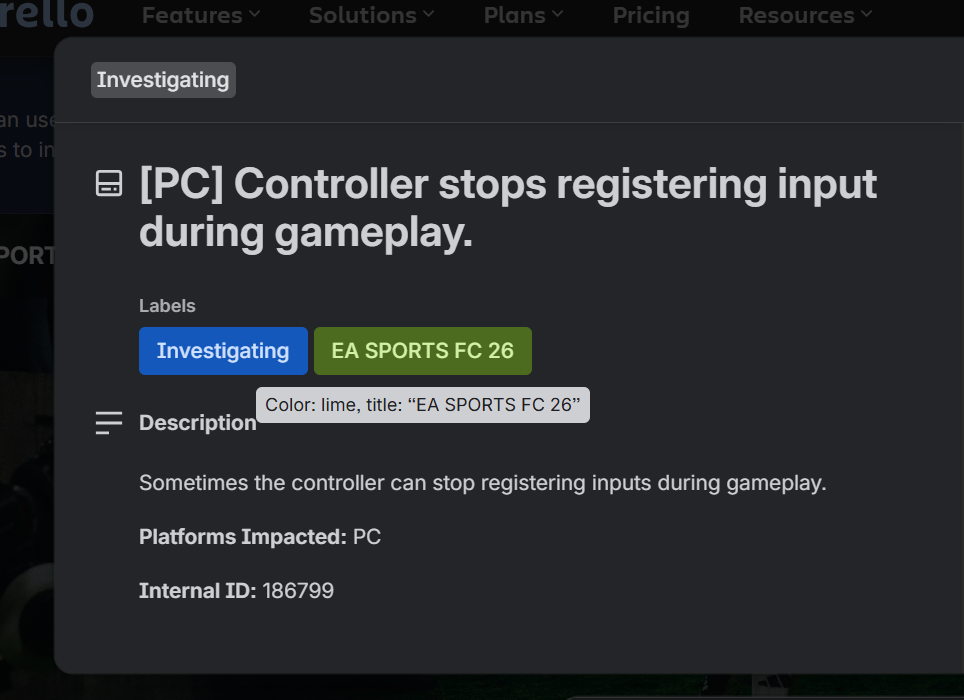Expand the Features menu

200,15
